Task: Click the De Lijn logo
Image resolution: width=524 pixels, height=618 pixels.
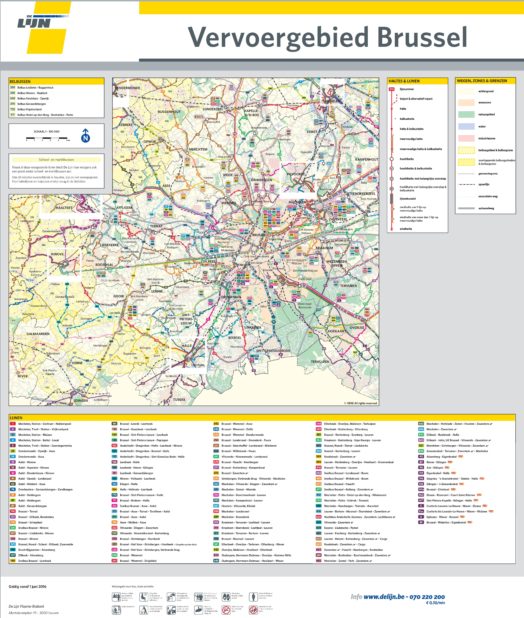Action: click(x=43, y=28)
